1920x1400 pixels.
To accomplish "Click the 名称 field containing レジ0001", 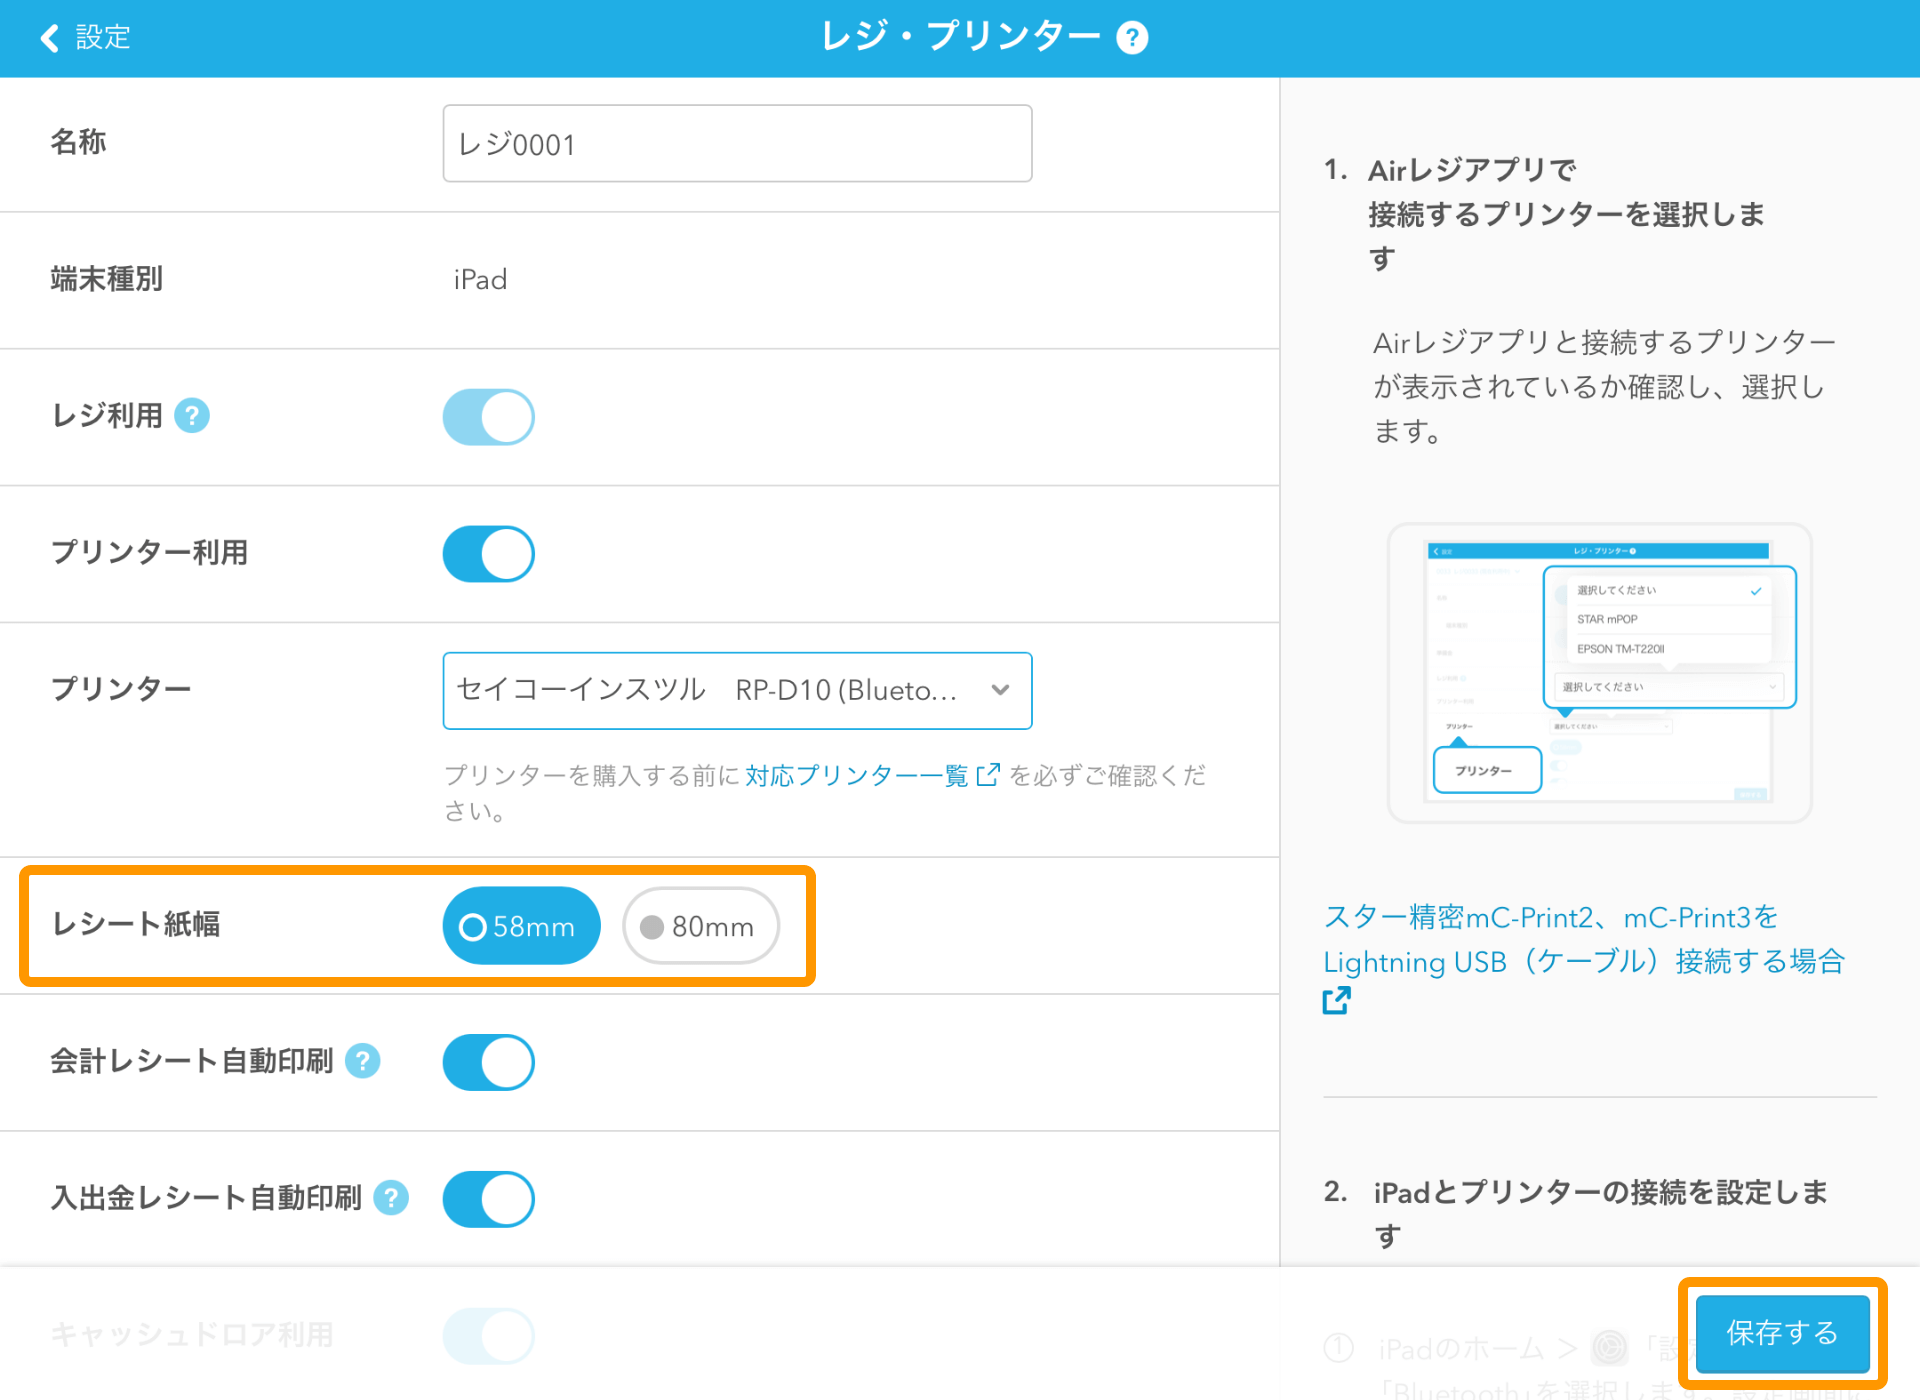I will coord(737,144).
